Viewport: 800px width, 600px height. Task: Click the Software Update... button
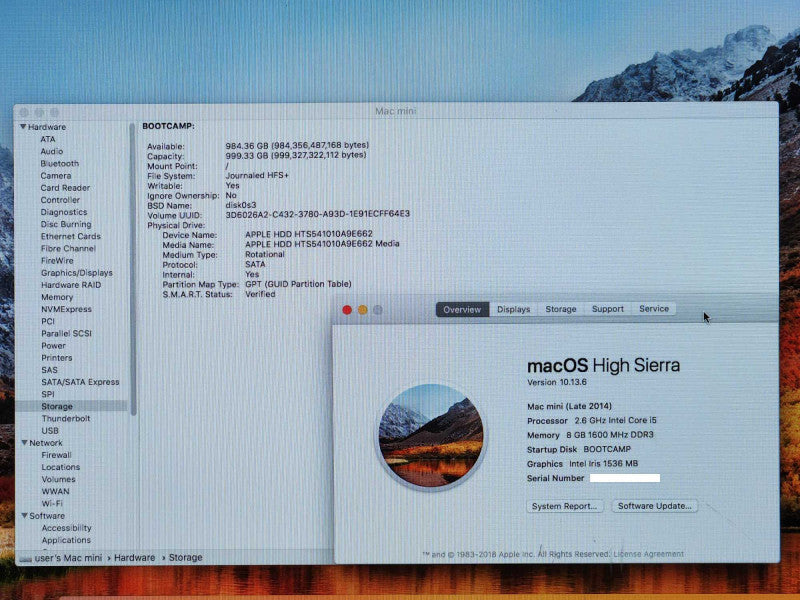point(655,506)
